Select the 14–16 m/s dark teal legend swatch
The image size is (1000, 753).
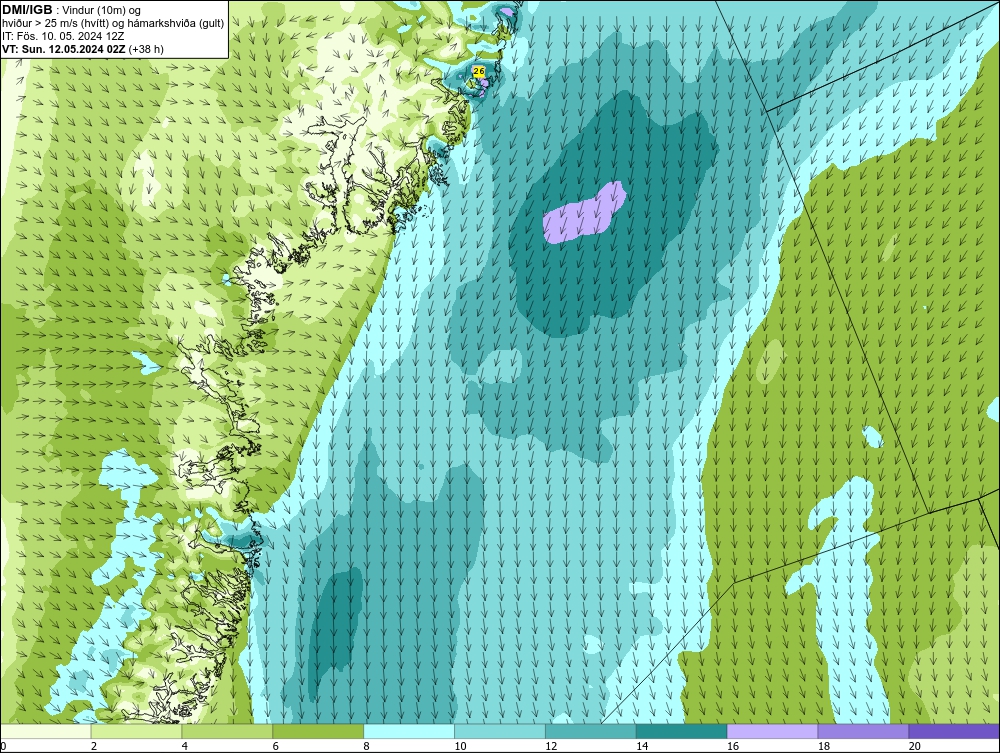tap(681, 731)
